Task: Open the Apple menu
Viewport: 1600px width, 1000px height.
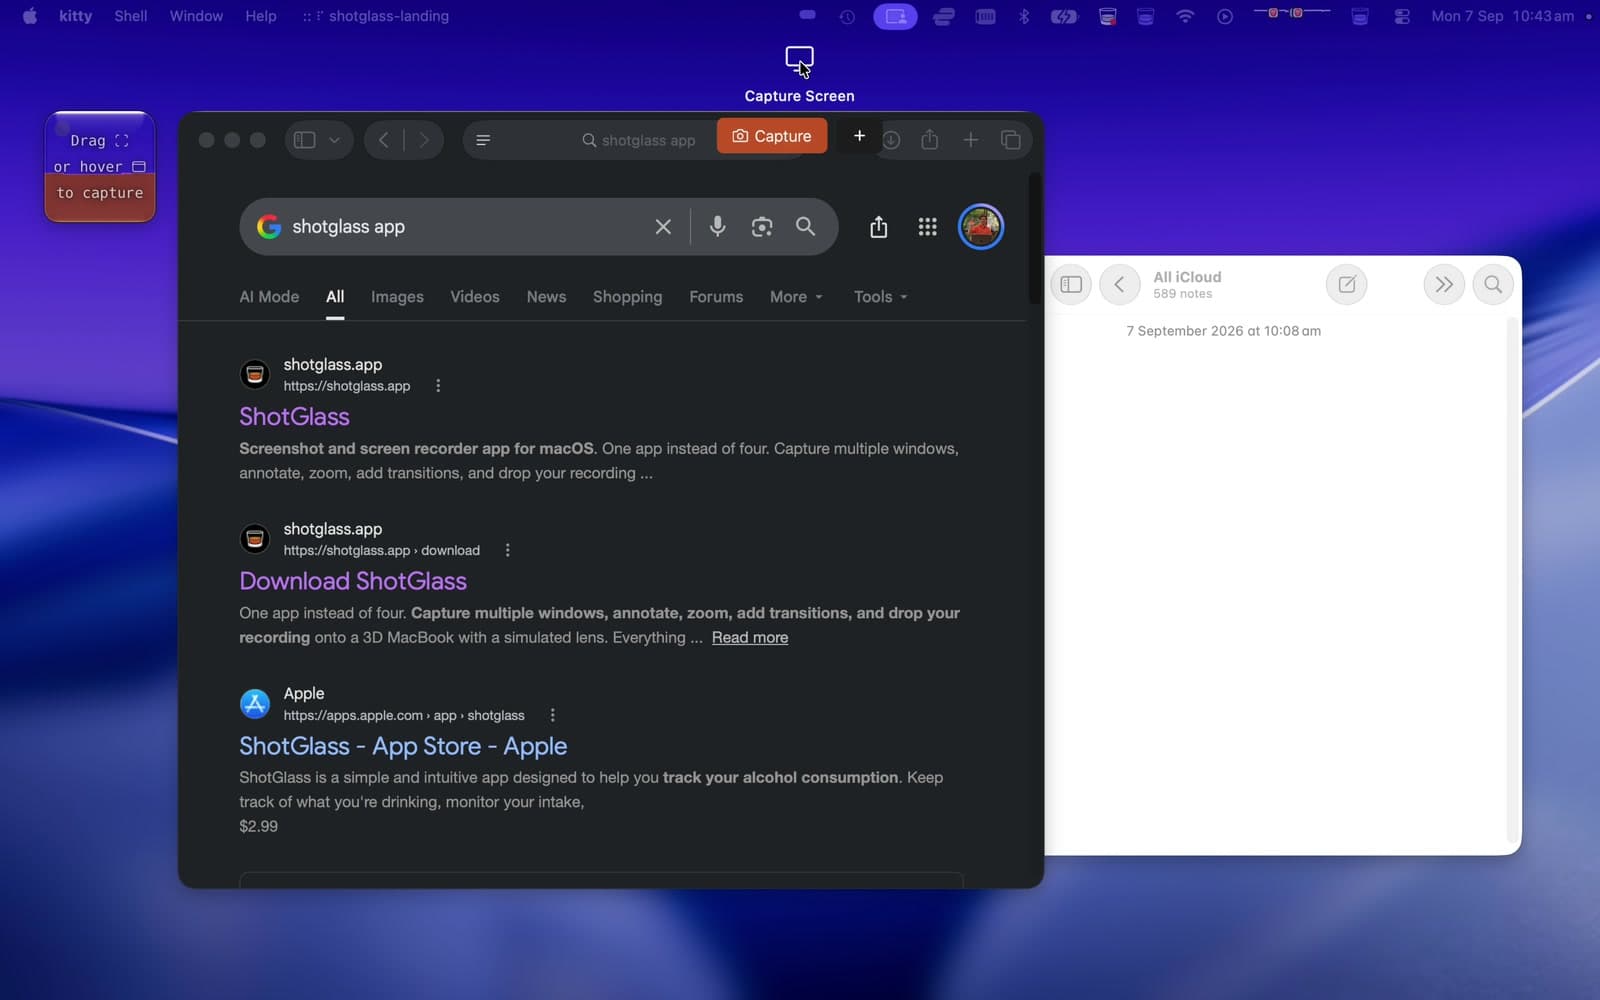Action: click(29, 16)
